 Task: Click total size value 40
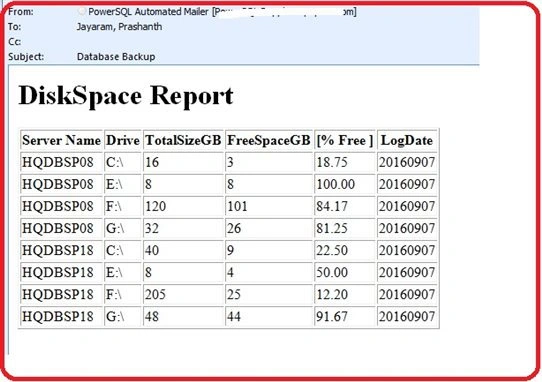click(183, 250)
